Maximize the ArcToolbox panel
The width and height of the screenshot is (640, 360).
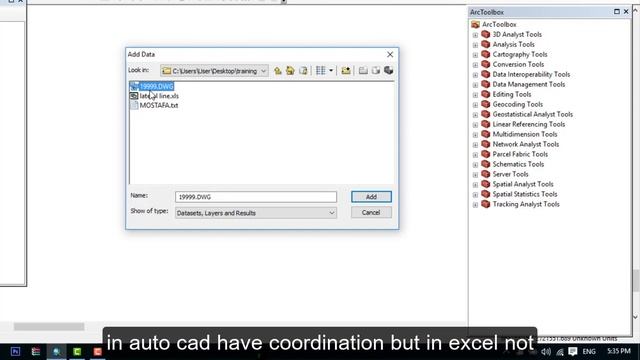click(617, 12)
